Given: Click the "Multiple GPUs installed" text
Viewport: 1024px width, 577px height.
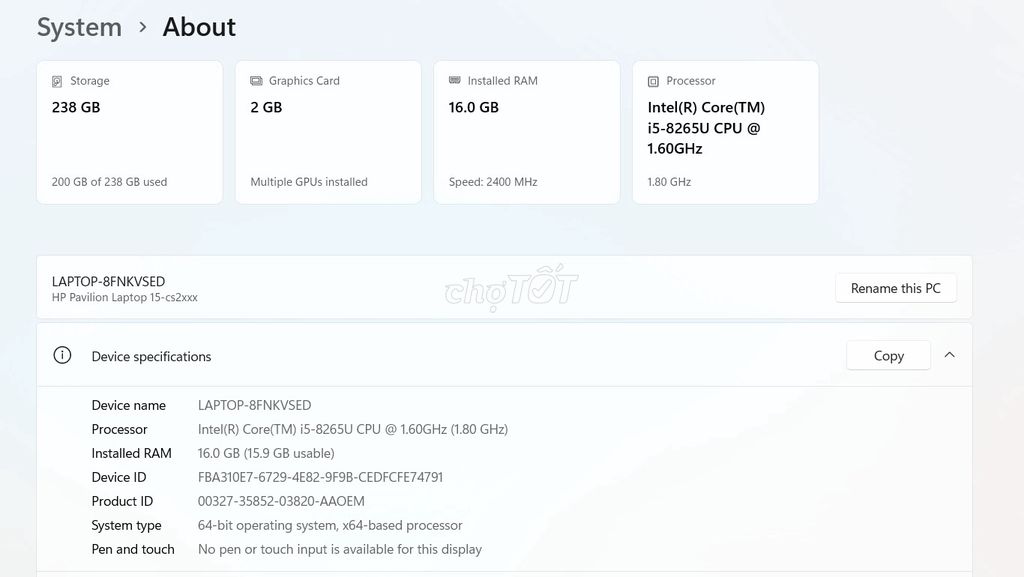Looking at the screenshot, I should [x=309, y=182].
